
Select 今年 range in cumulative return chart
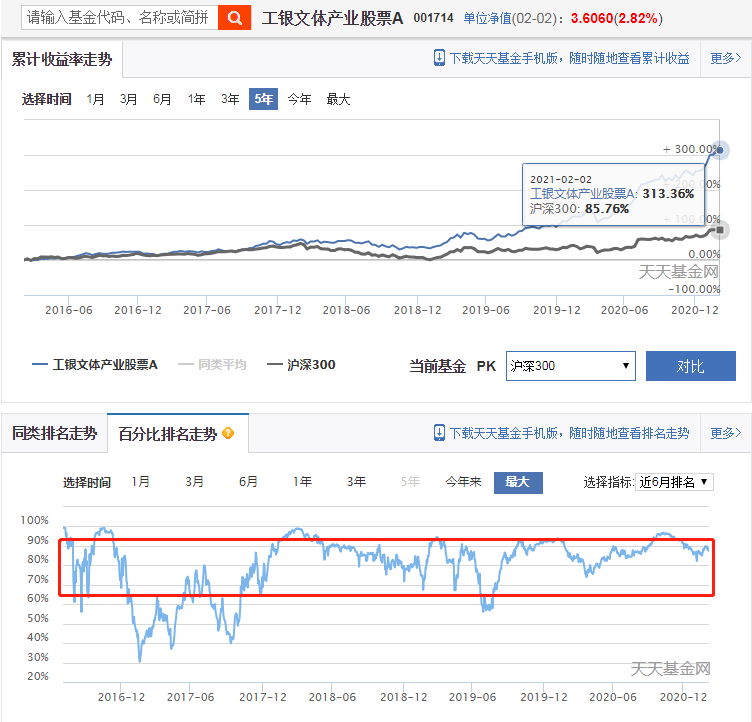pos(299,99)
